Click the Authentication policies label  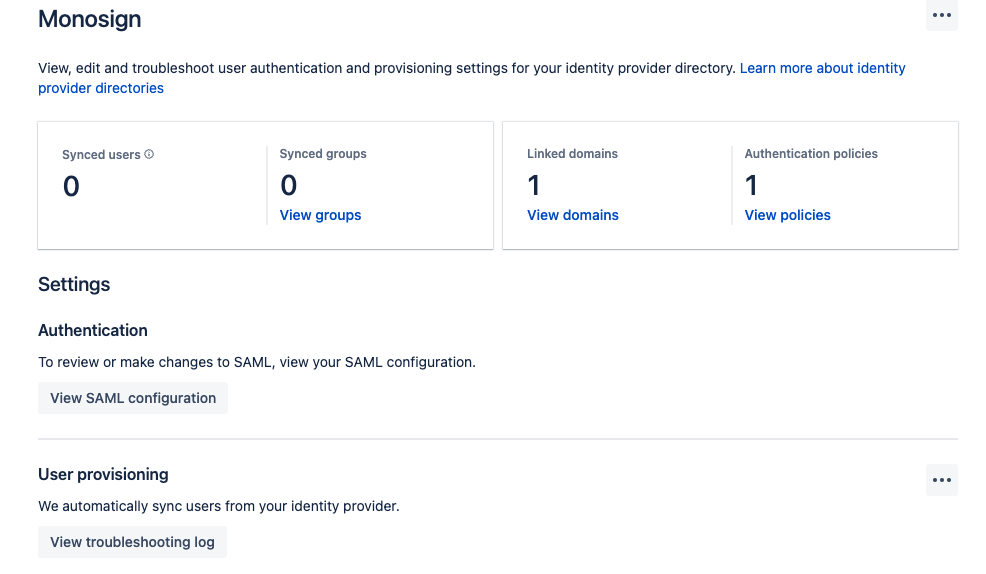click(810, 154)
